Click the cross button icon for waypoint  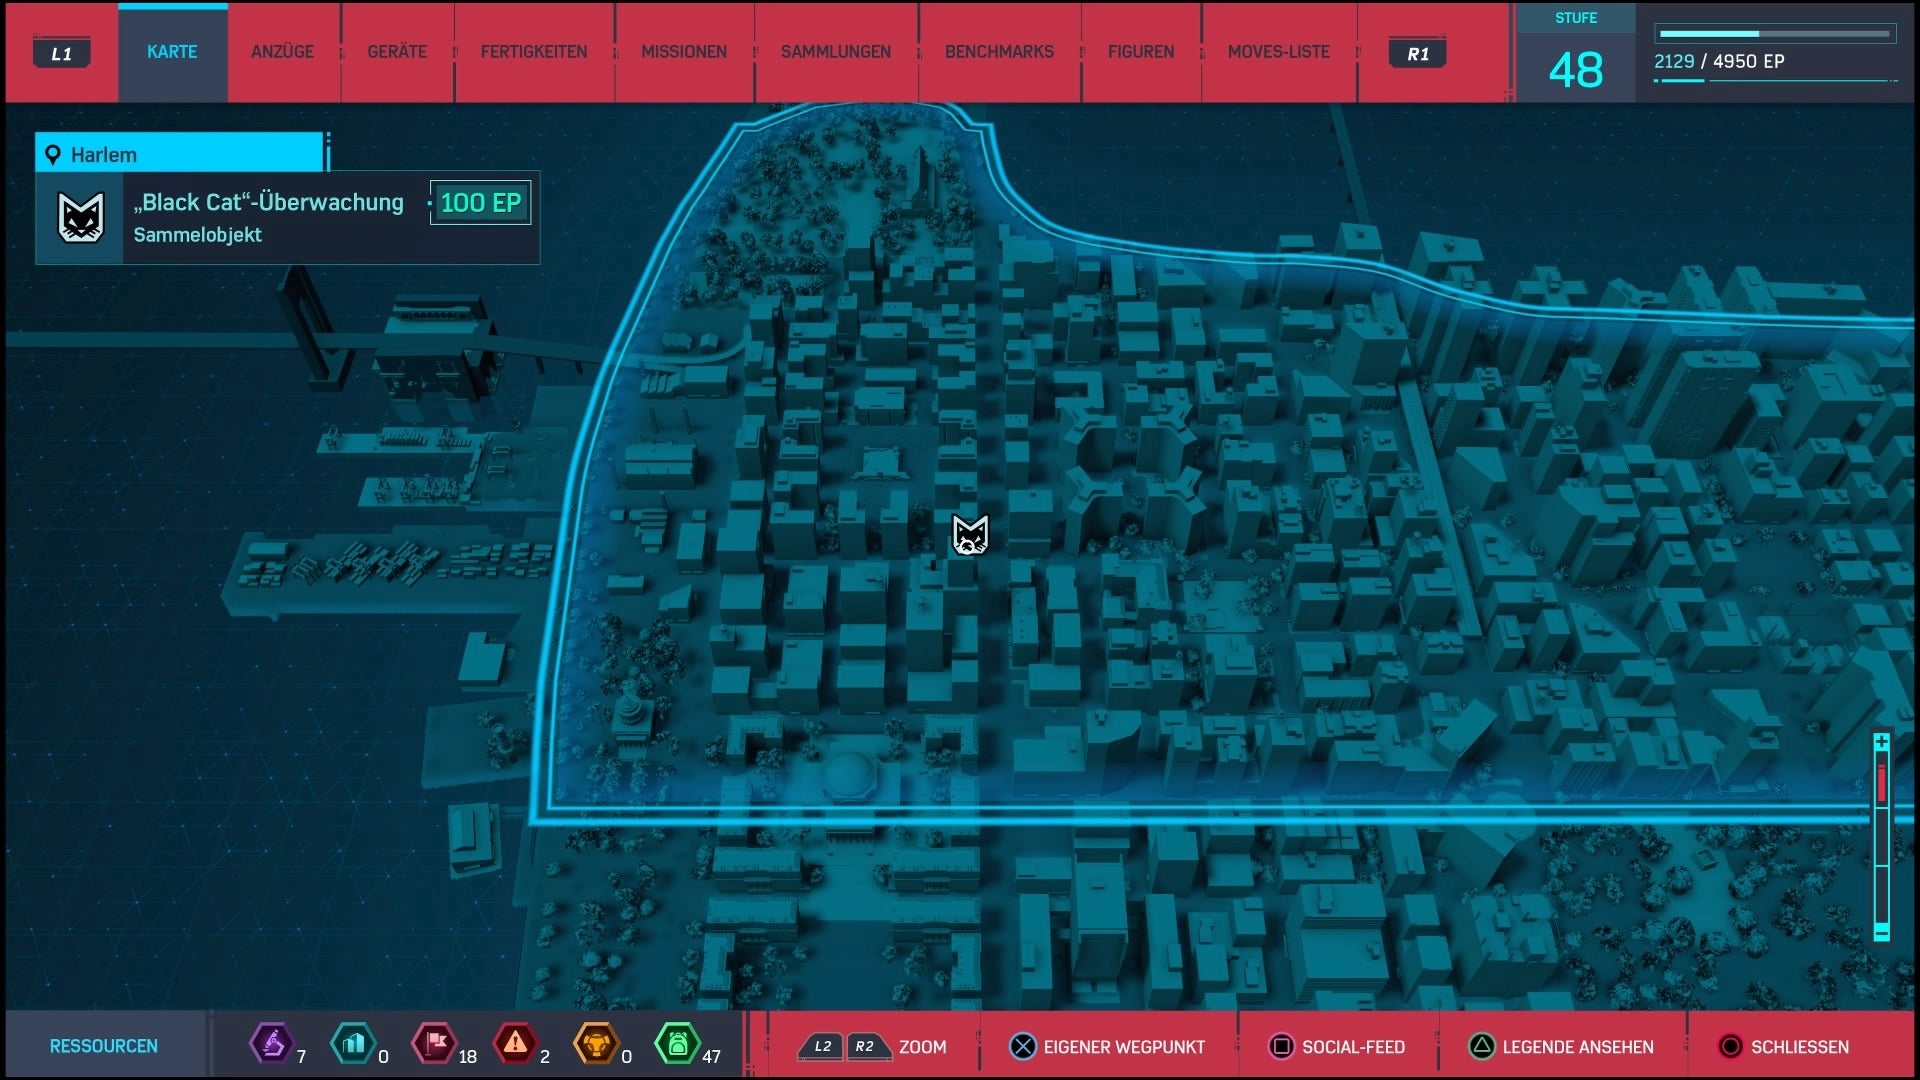[x=1023, y=1047]
